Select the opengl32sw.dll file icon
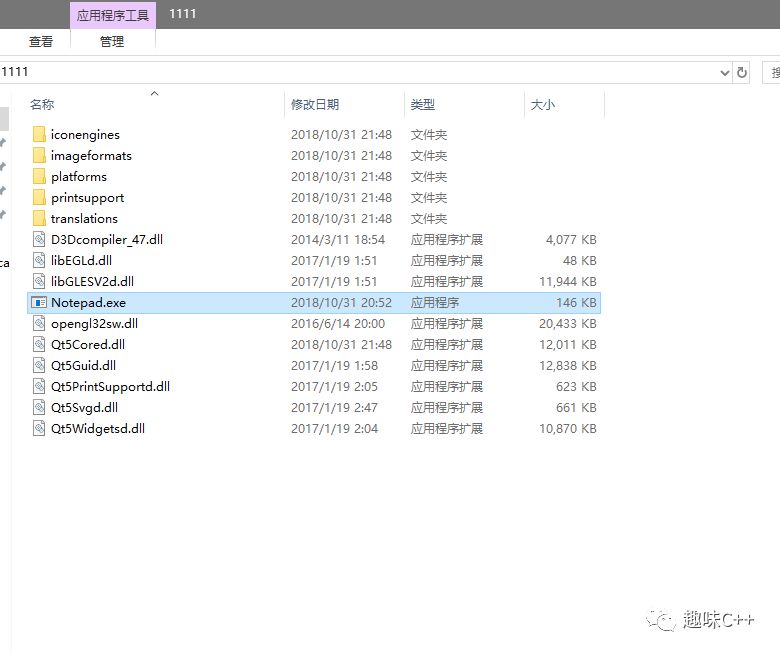This screenshot has width=780, height=654. (39, 323)
